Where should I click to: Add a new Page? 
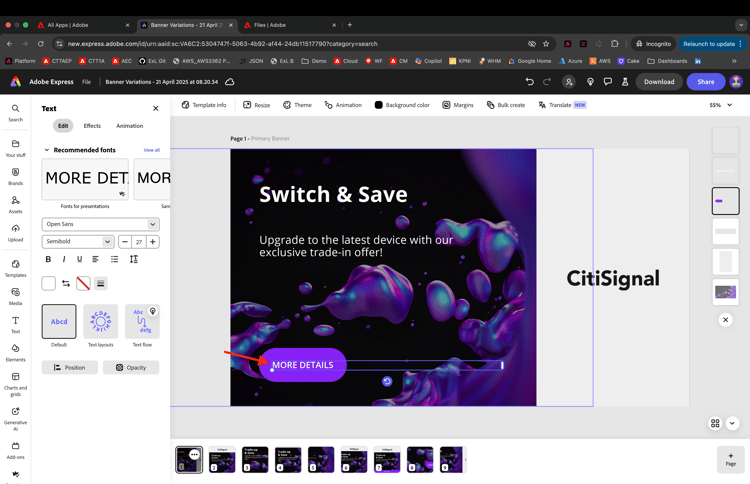click(x=730, y=459)
